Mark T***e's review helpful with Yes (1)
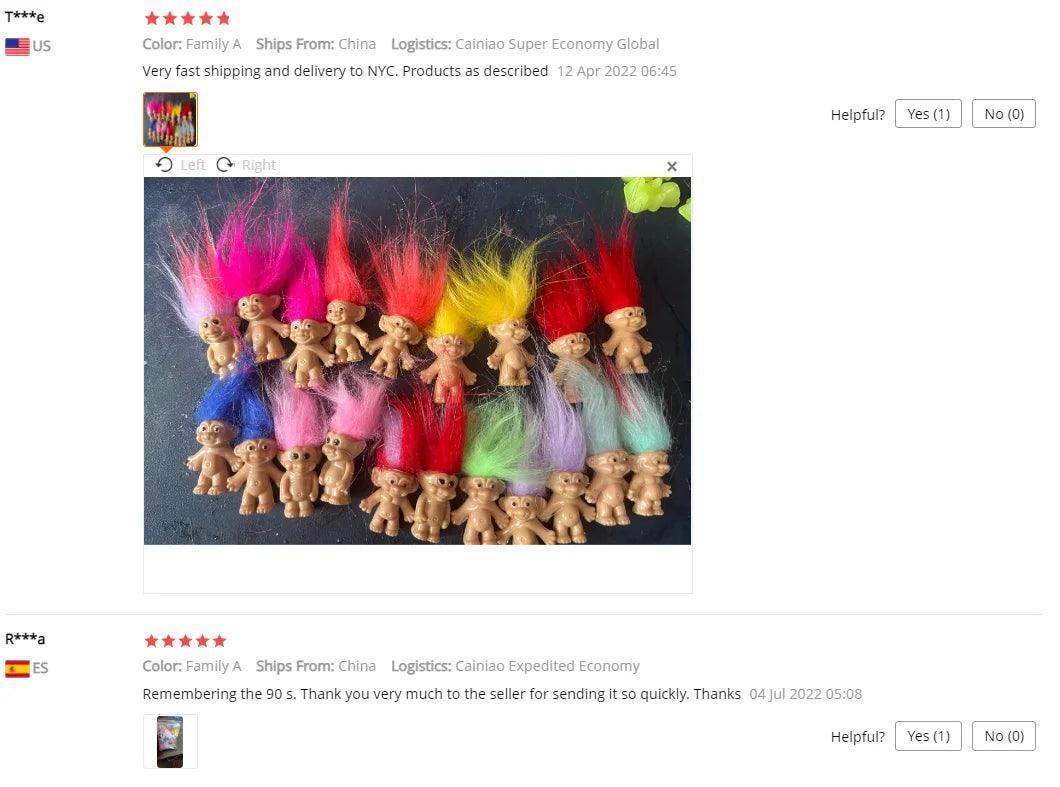The image size is (1060, 787). coord(928,114)
